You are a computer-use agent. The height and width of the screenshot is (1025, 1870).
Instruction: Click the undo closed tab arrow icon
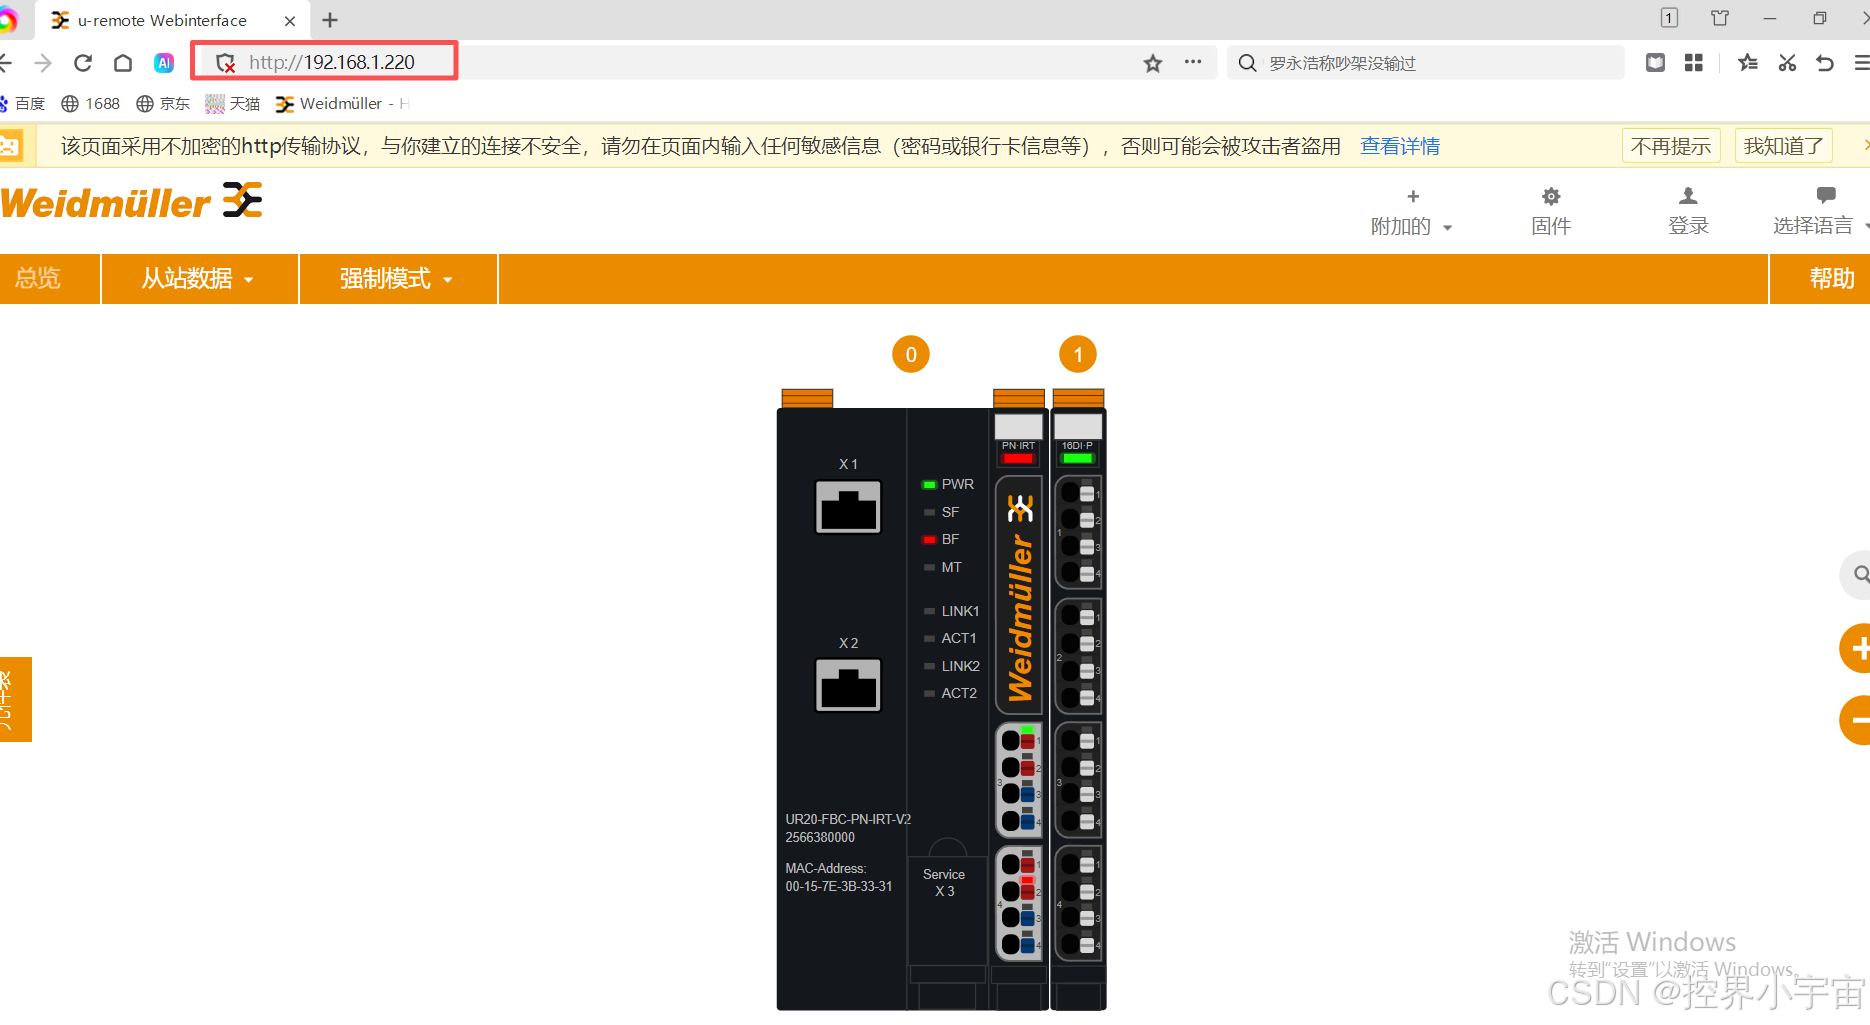pos(1825,63)
